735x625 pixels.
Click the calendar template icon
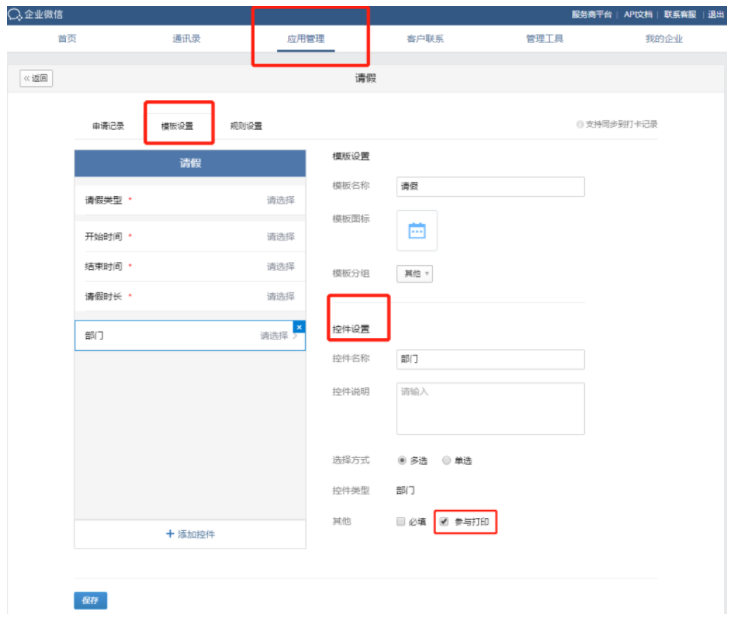tap(417, 231)
